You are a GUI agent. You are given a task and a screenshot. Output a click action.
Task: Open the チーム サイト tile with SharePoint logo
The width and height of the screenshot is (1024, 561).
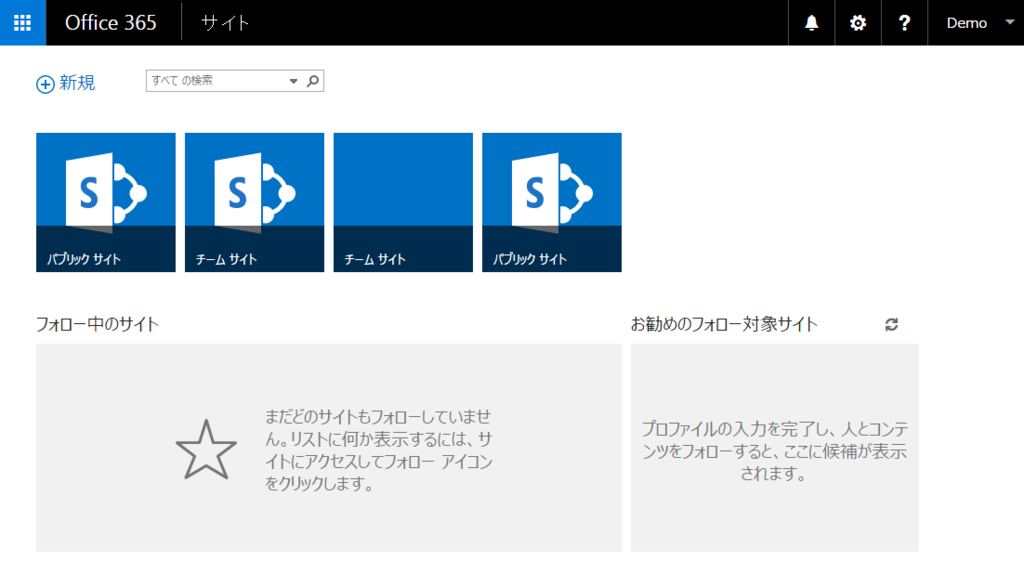tap(254, 202)
